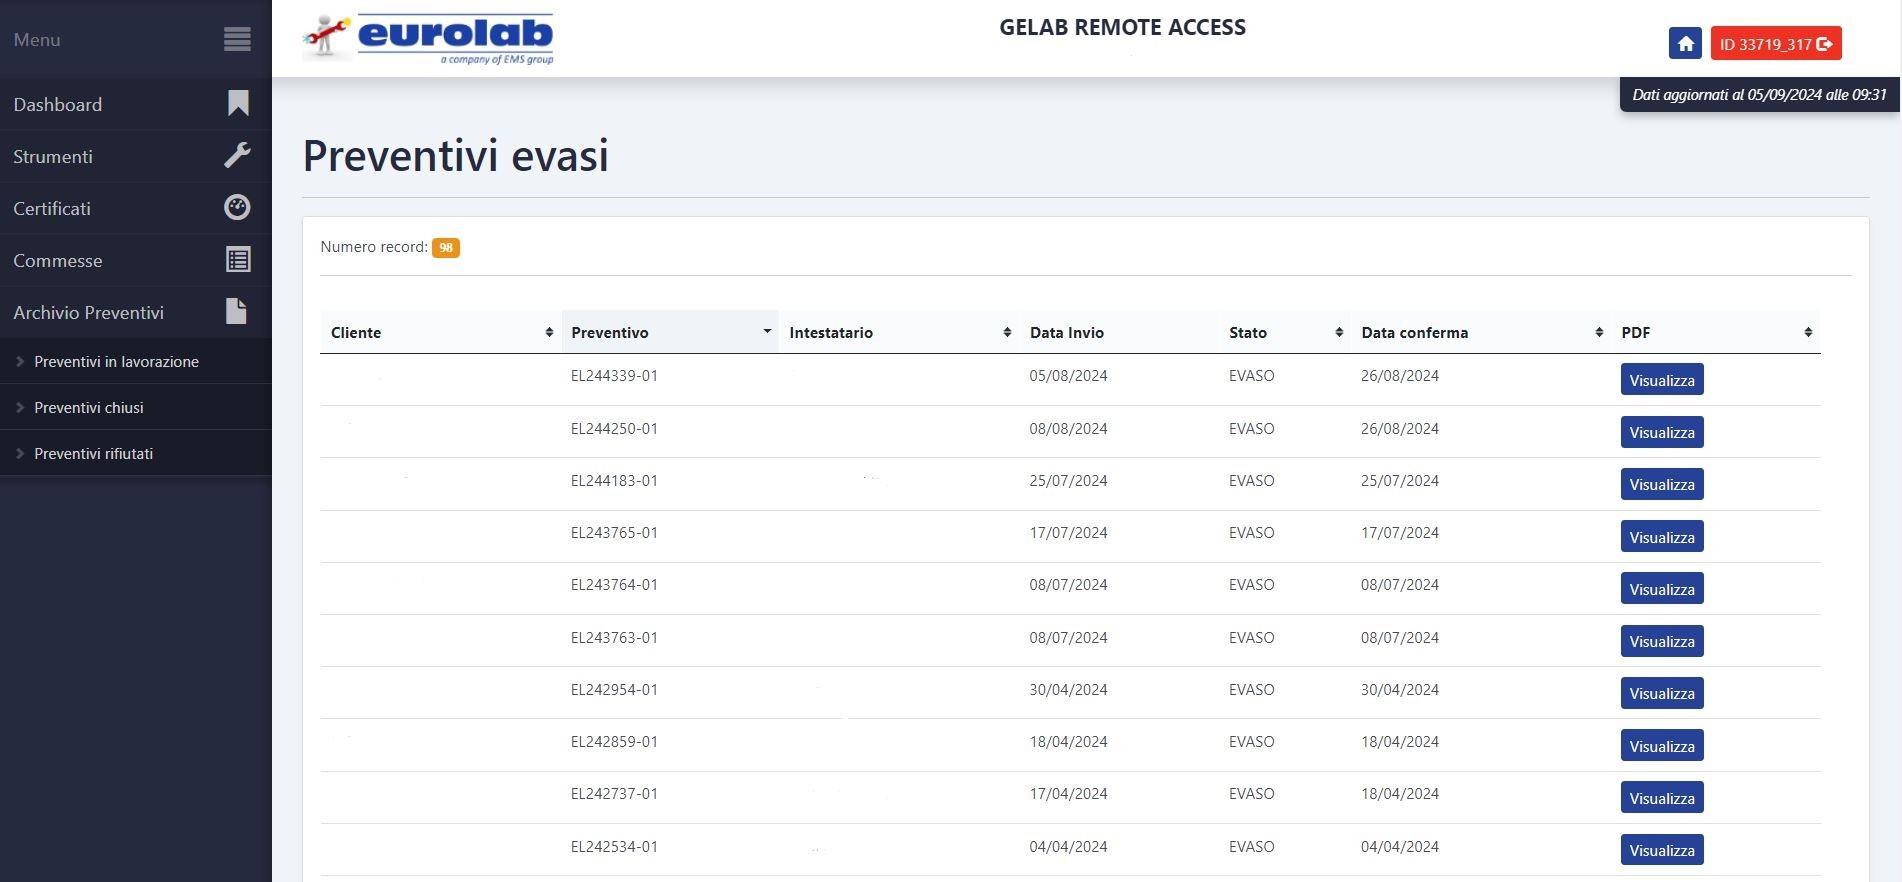Open the Commesse menu item
1902x882 pixels.
click(136, 260)
